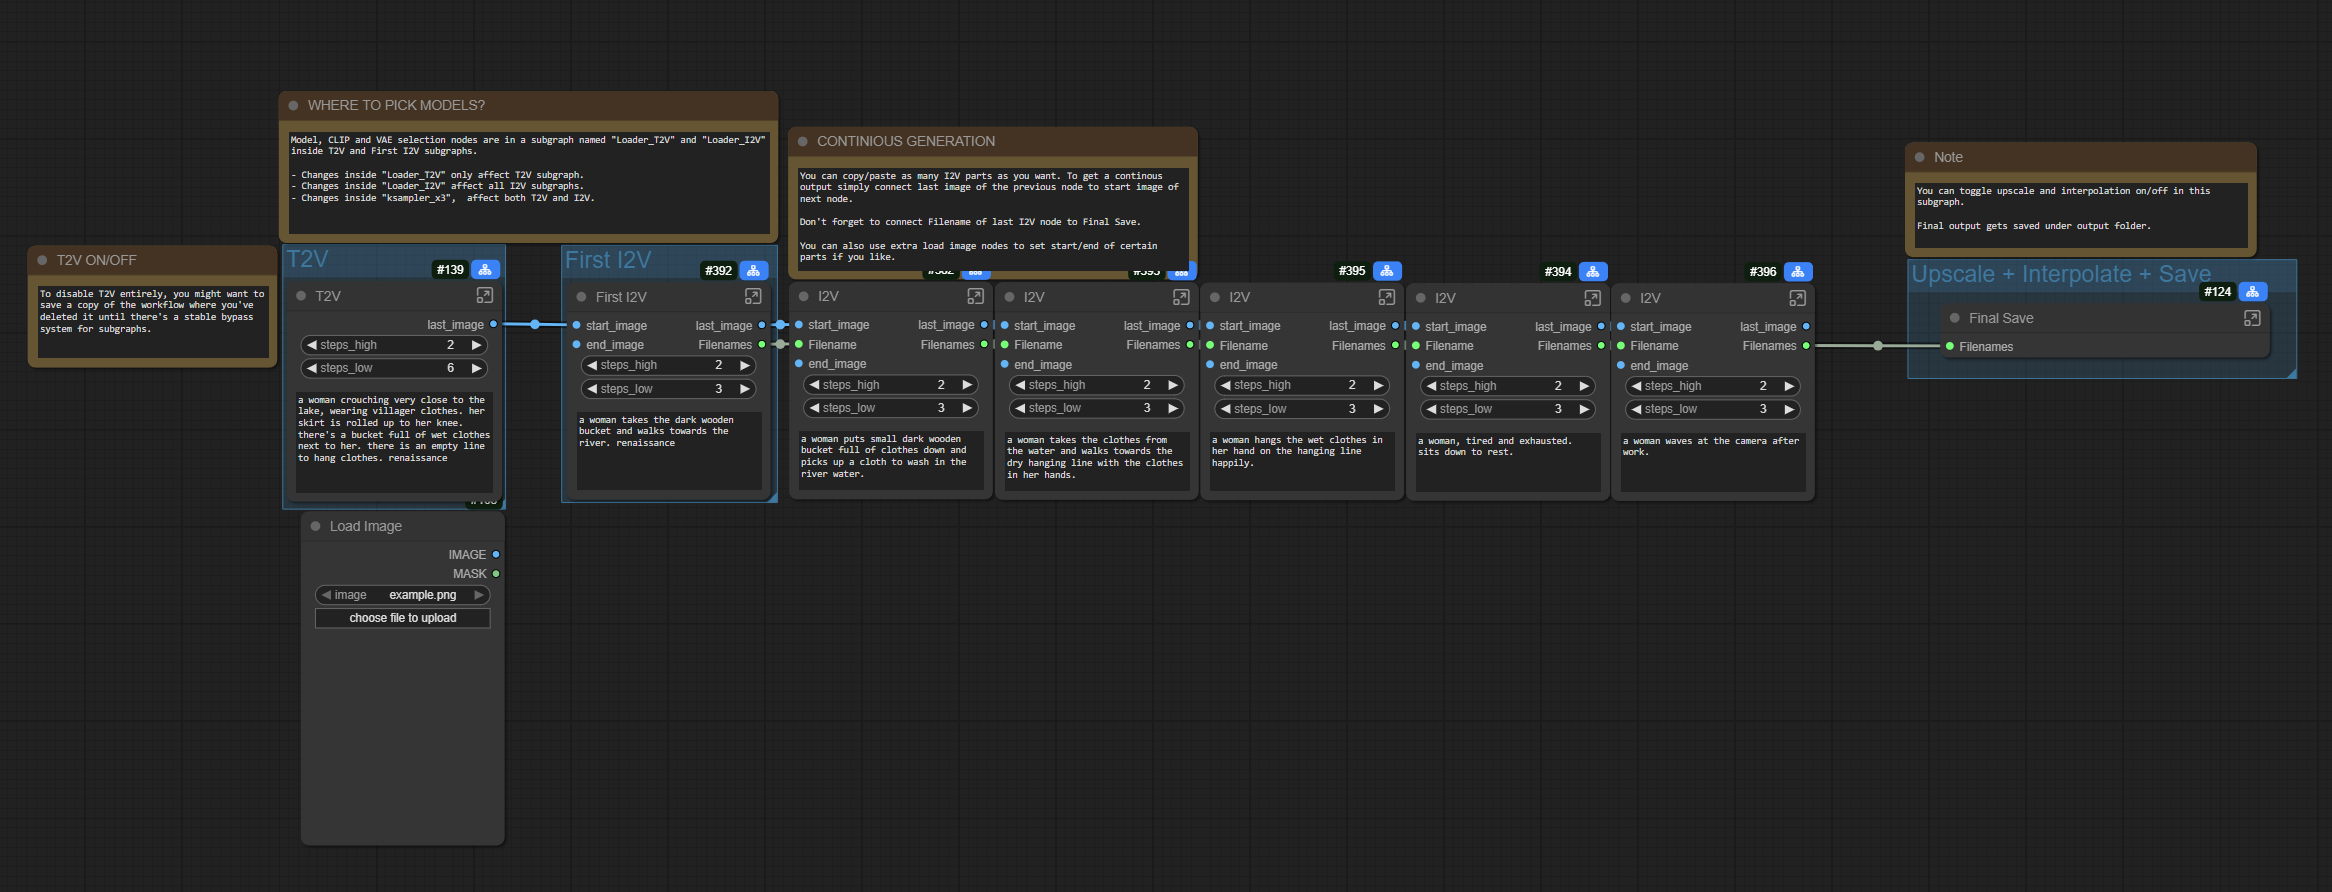Select the CONTINIOUS GENERATION note title bar
This screenshot has width=2332, height=892.
pyautogui.click(x=990, y=142)
